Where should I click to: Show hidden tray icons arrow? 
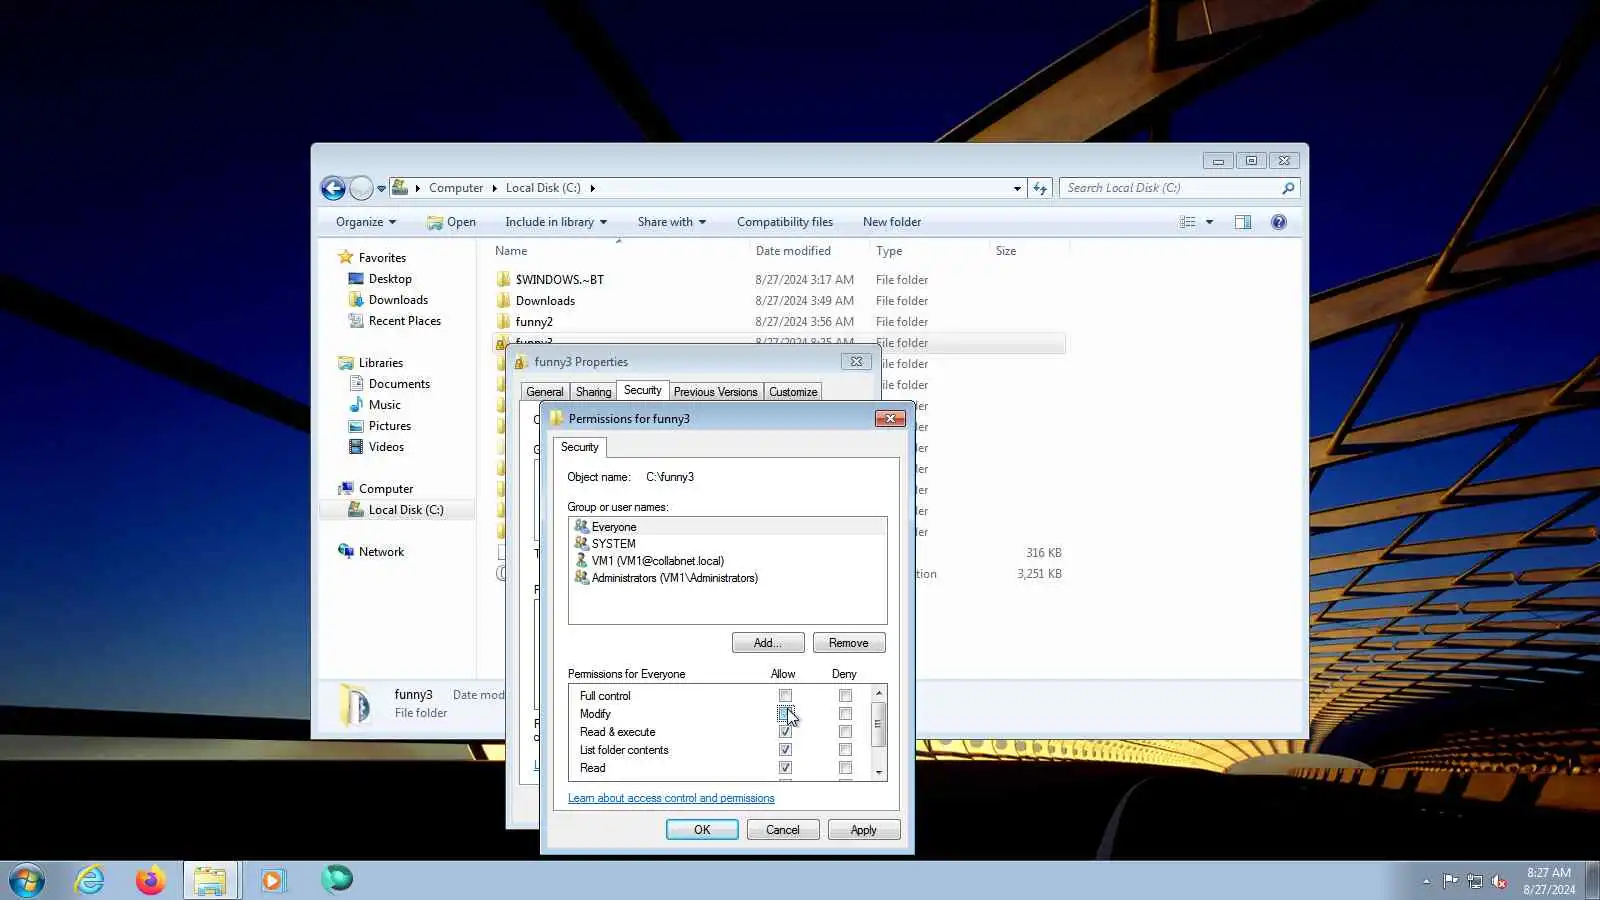click(x=1426, y=881)
